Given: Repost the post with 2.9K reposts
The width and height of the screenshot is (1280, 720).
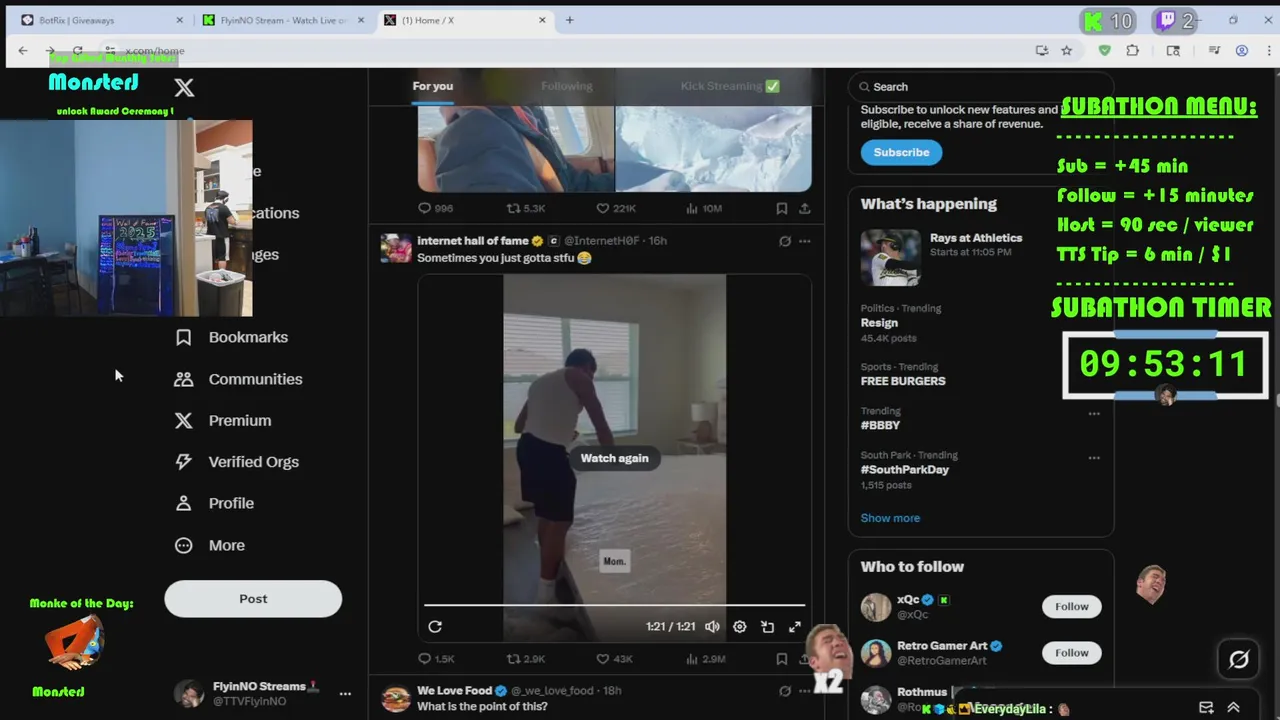Looking at the screenshot, I should pyautogui.click(x=526, y=659).
